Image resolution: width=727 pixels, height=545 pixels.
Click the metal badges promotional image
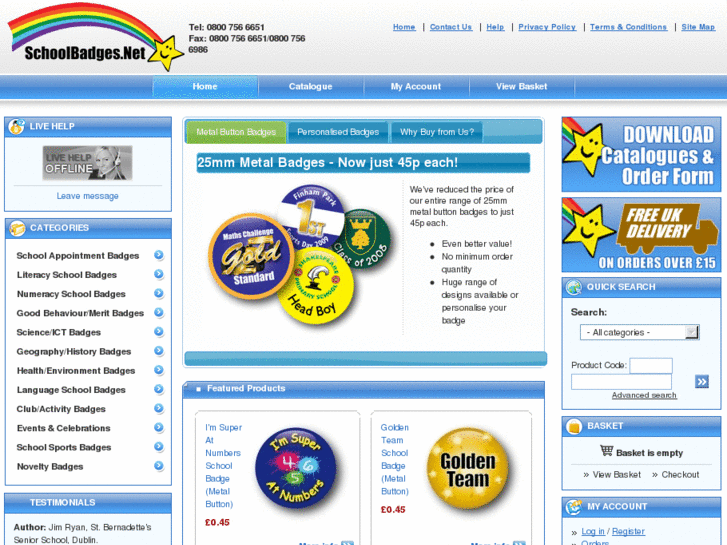click(300, 254)
